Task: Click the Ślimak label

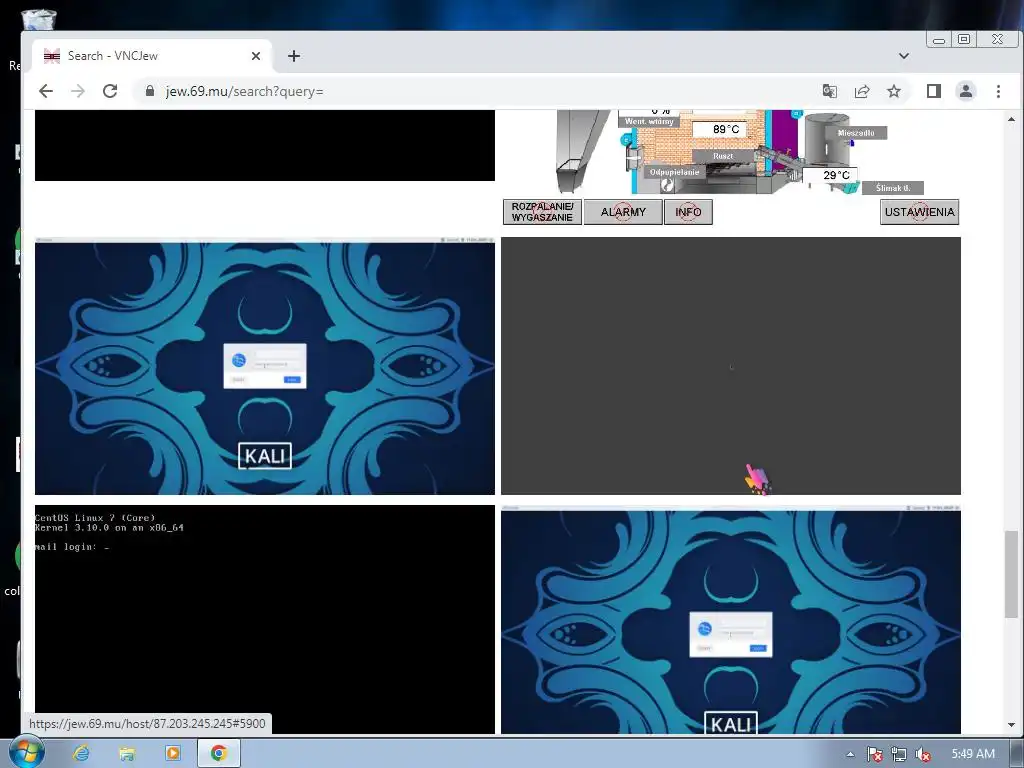Action: 892,188
